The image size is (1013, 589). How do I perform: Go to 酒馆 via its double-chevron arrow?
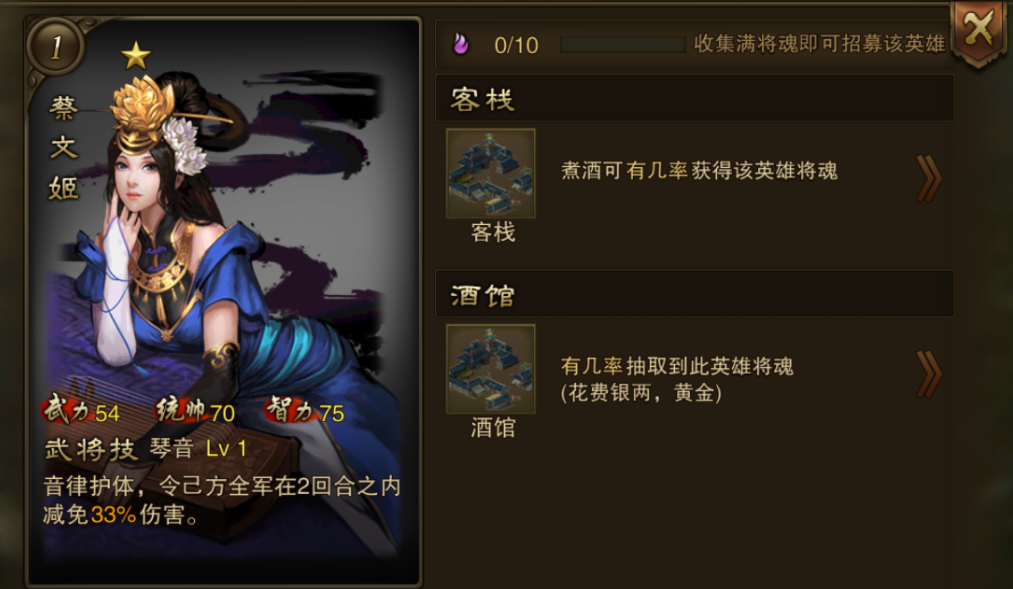[x=929, y=374]
